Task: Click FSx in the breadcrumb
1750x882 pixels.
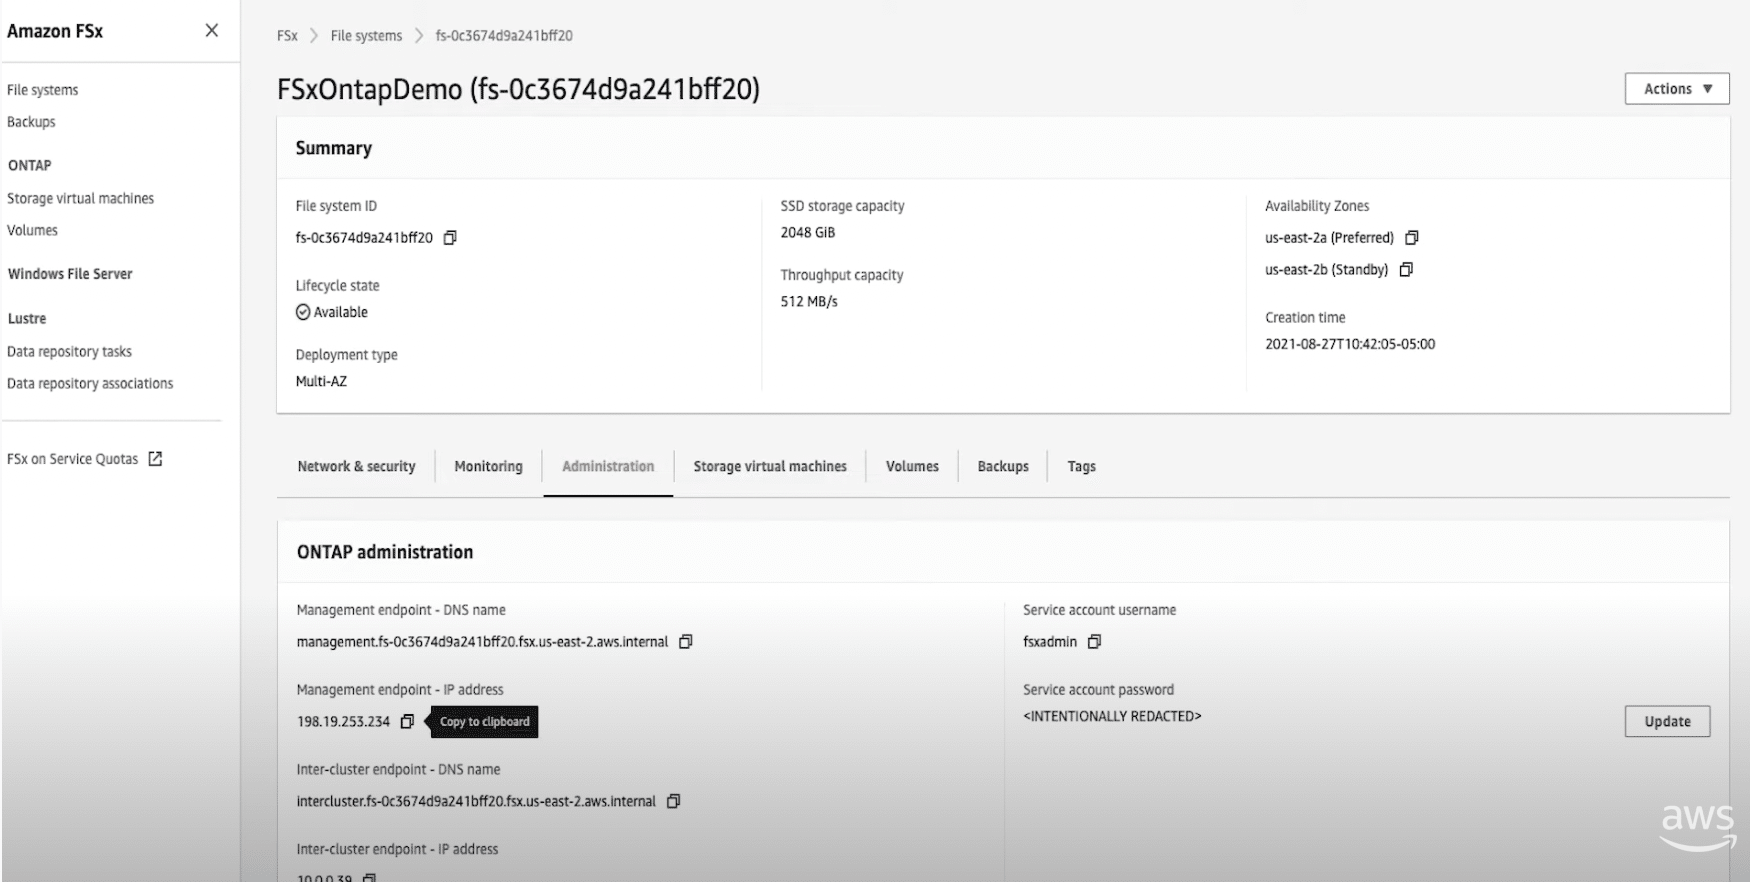Action: tap(287, 36)
